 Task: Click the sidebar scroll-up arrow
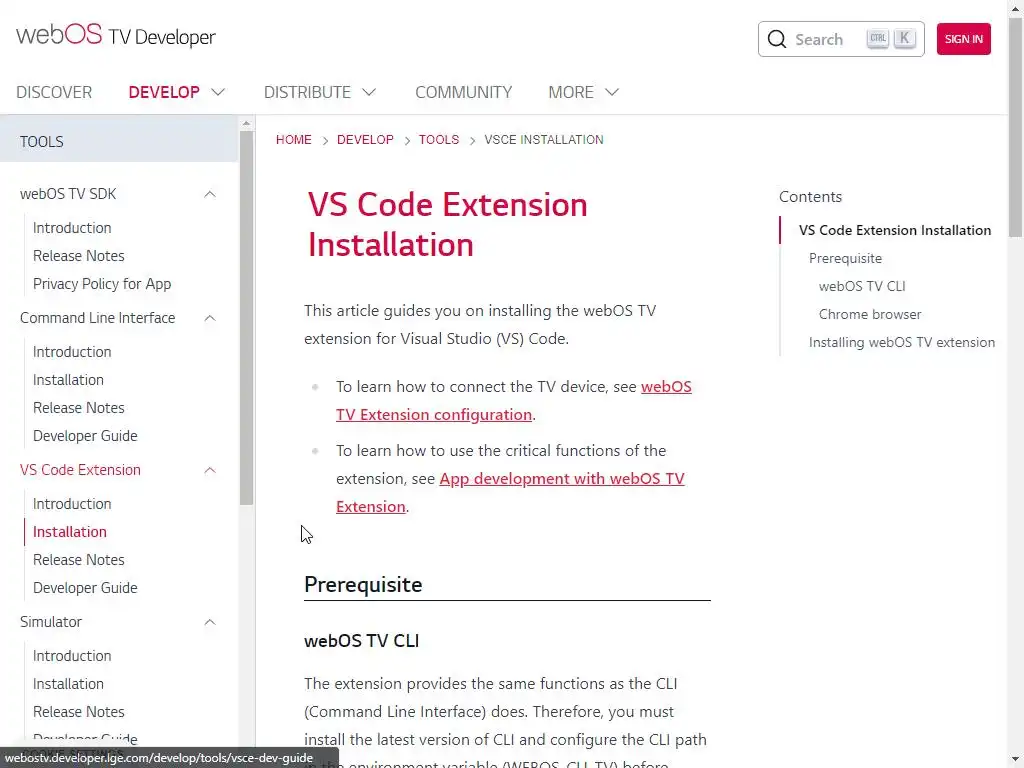pos(246,123)
